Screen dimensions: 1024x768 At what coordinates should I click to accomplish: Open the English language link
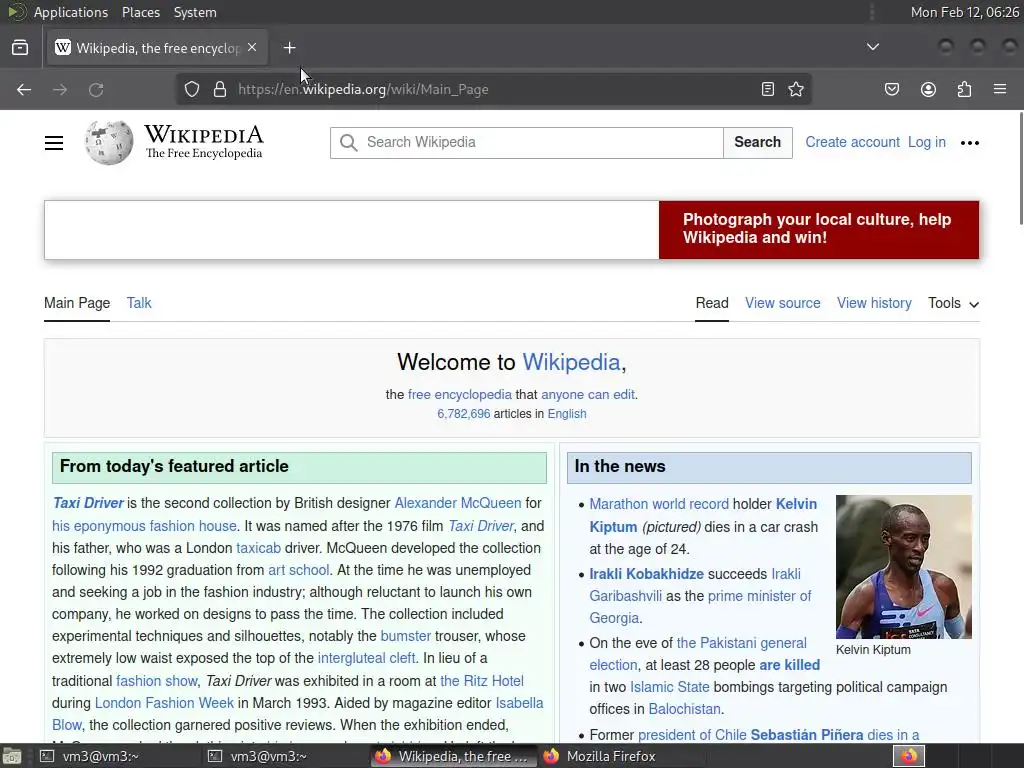point(567,414)
